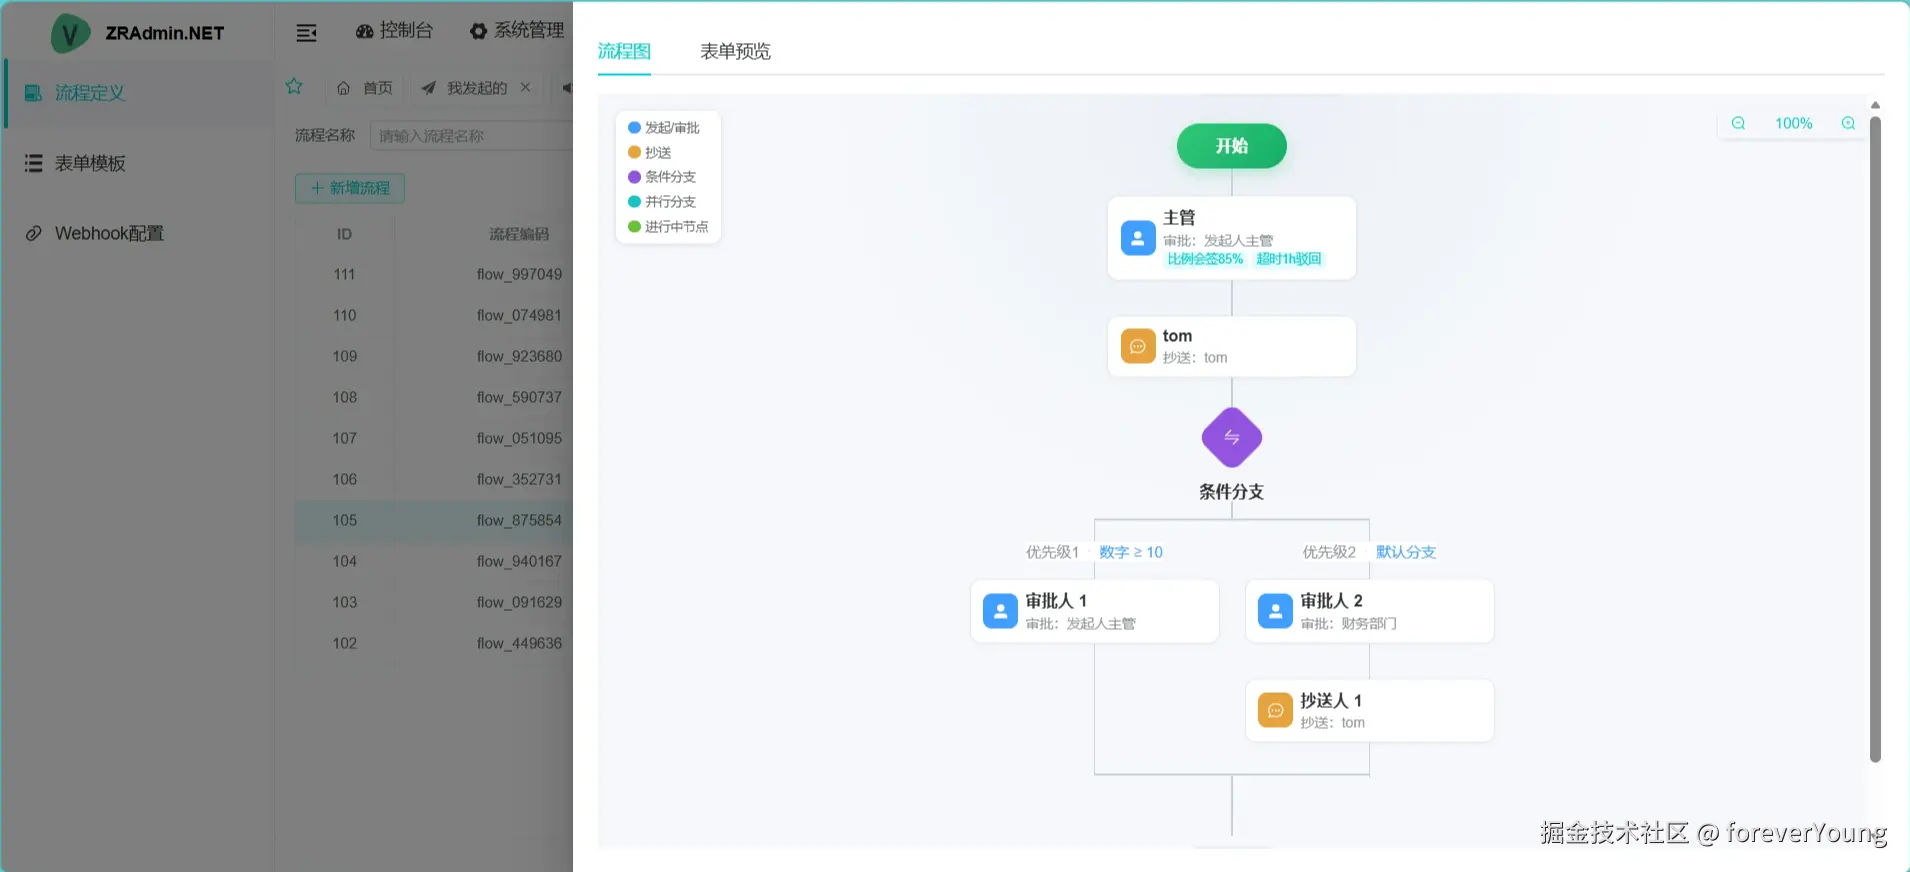
Task: Click the zoom out magnifier icon
Action: coord(1738,123)
